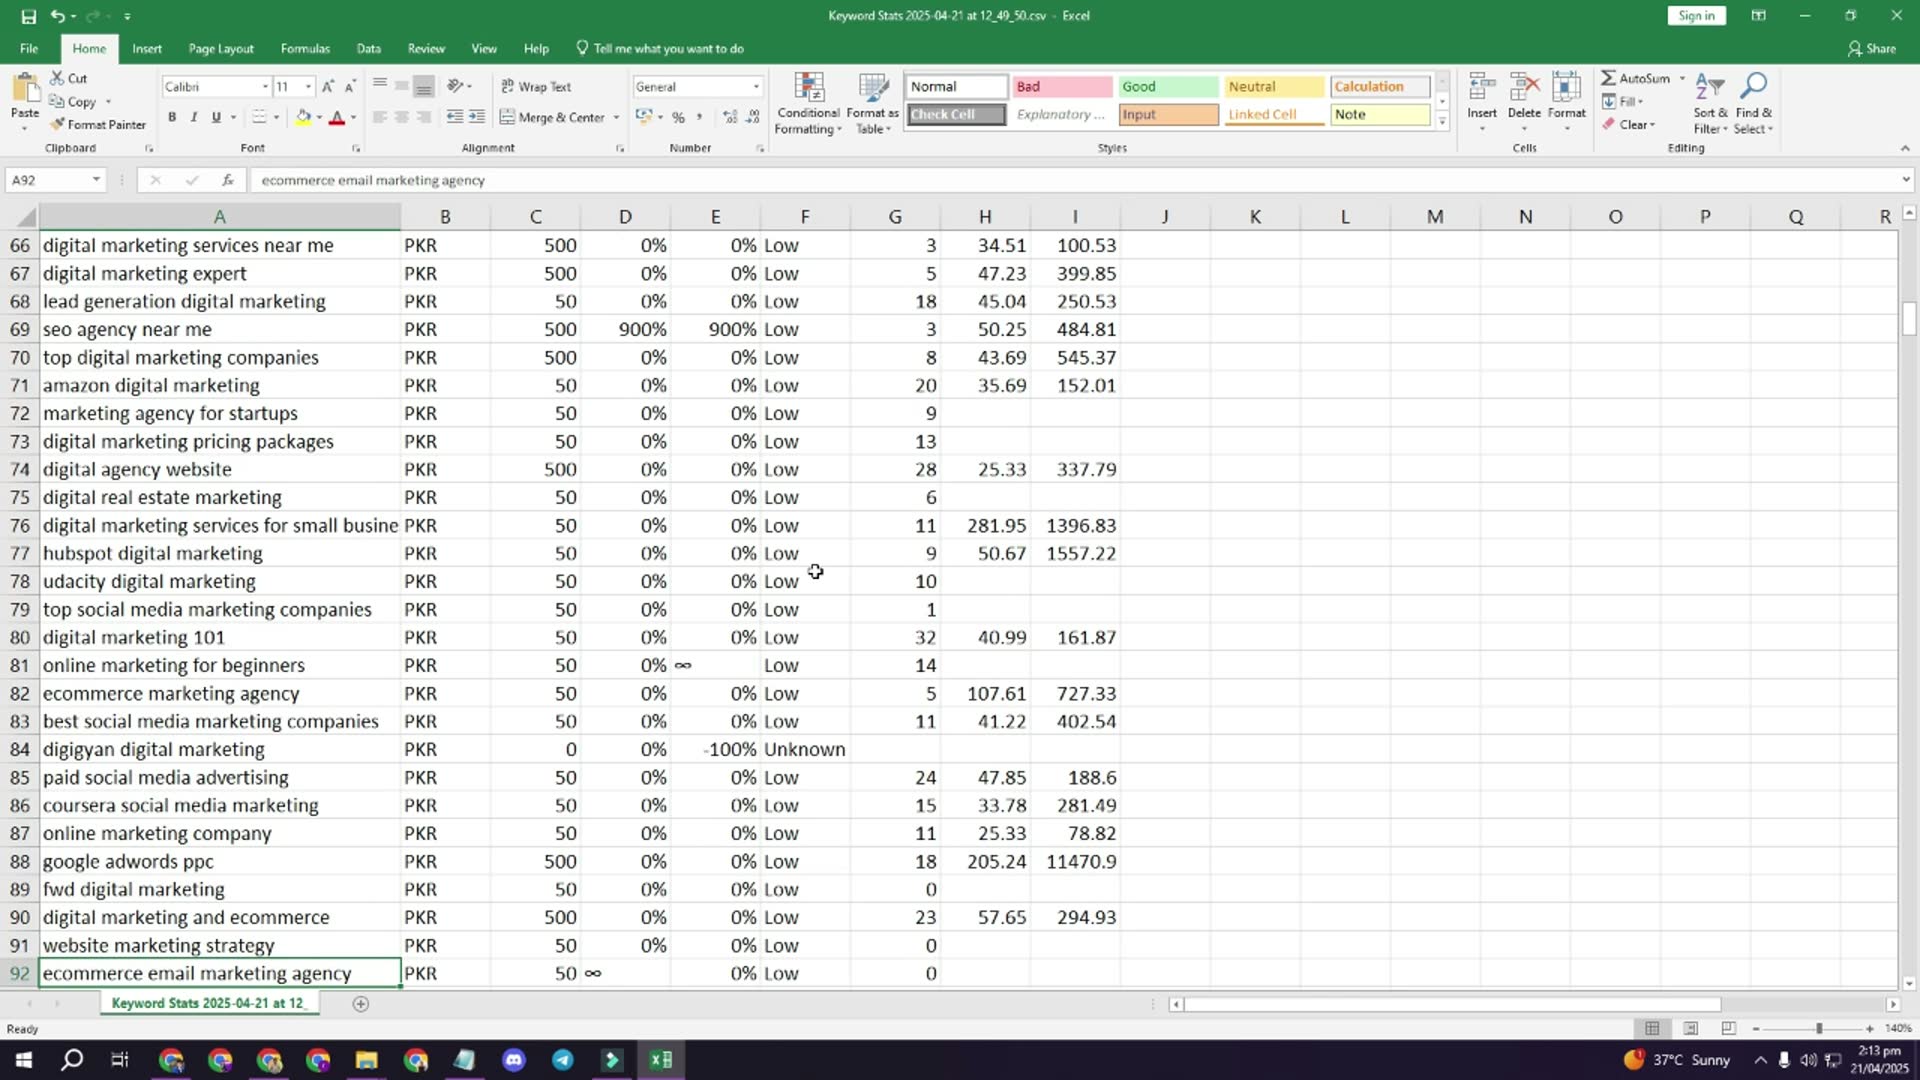Click the zoom slider handle
This screenshot has height=1080, width=1920.
pyautogui.click(x=1819, y=1028)
